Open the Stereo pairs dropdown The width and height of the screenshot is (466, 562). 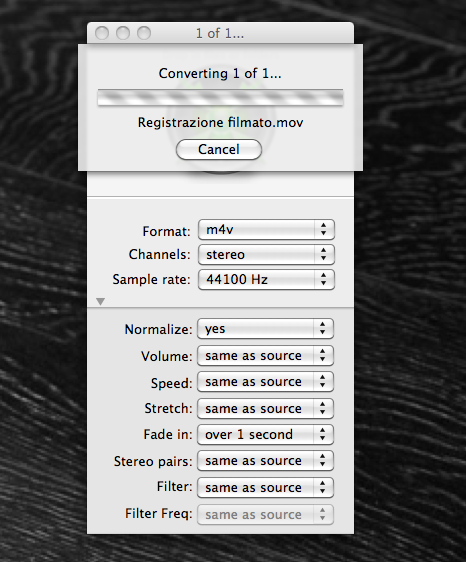tap(265, 461)
